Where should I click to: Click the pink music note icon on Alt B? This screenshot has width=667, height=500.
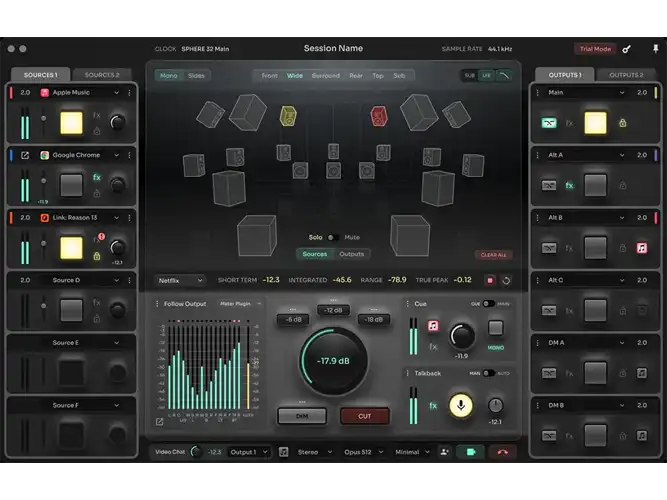[642, 248]
